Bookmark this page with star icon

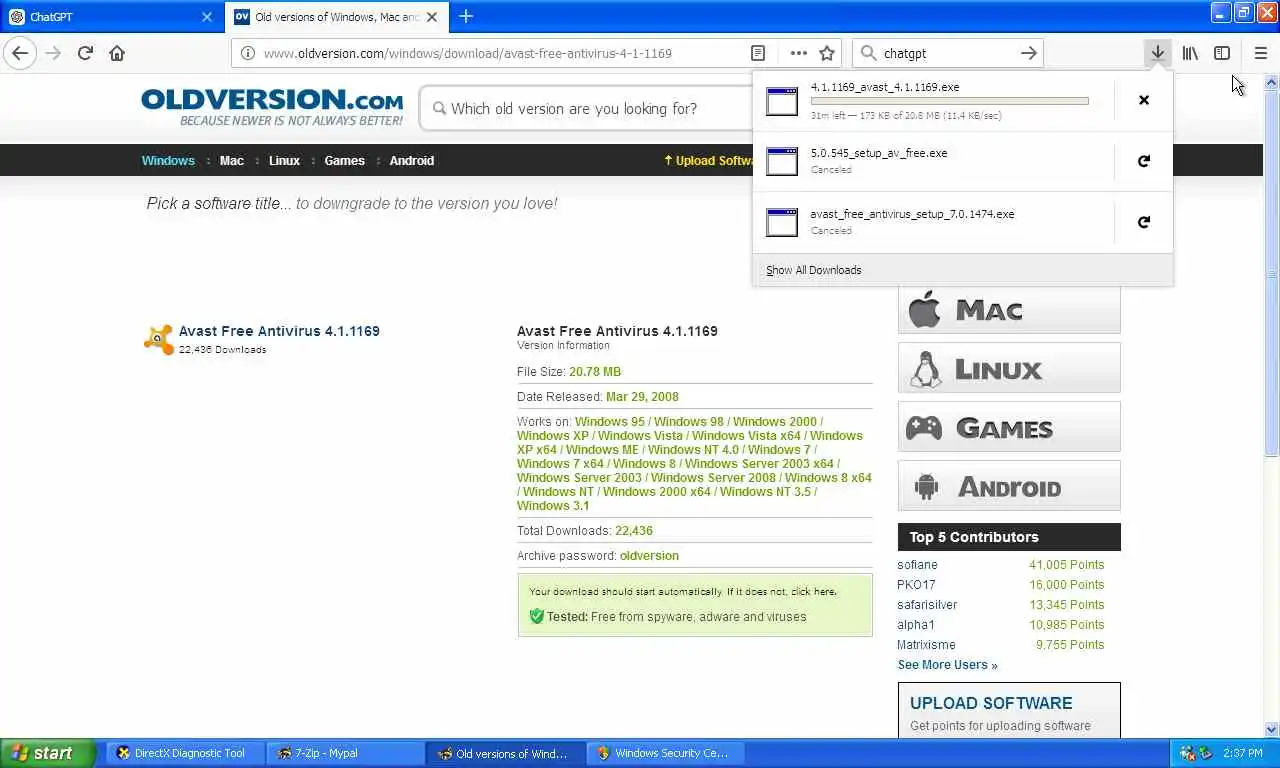[827, 53]
